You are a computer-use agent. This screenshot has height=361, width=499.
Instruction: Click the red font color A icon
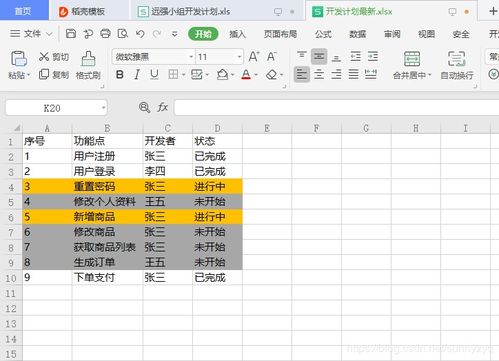coord(246,74)
